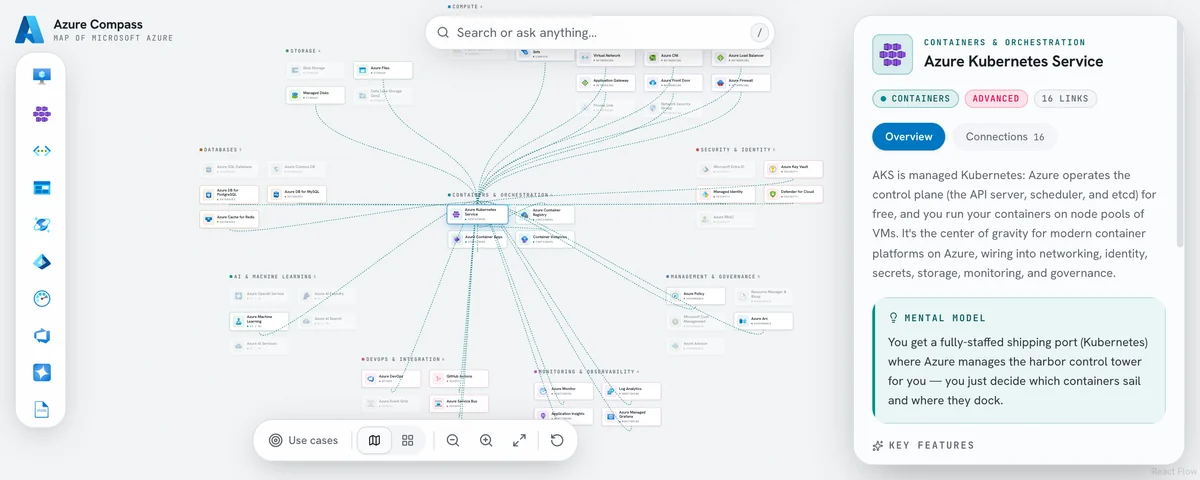Select the Azure DB for MySQL node
Viewport: 1200px width, 480px height.
click(x=296, y=194)
